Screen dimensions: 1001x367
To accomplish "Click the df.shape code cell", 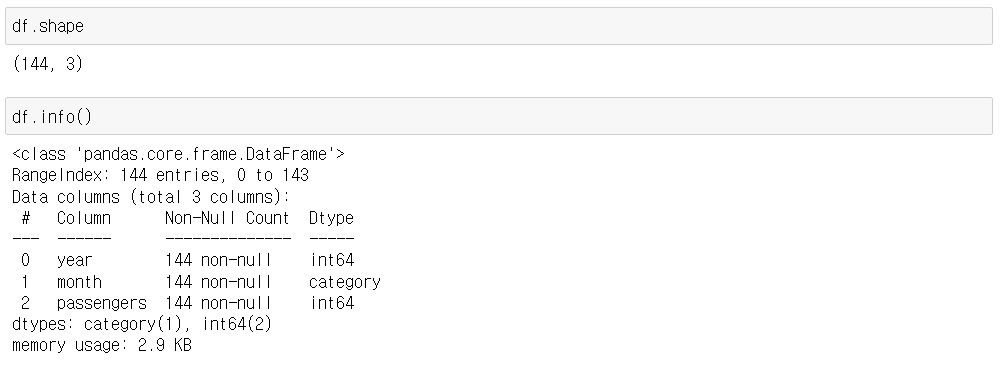I will [x=499, y=26].
